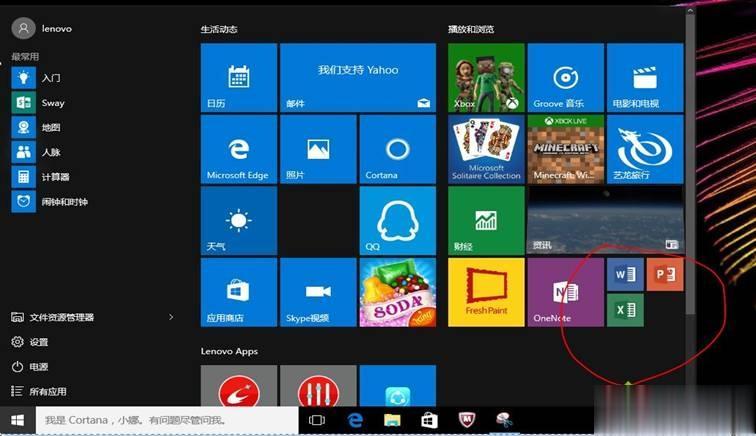Click the lenovo user account
Screen dimensions: 756x436
tap(42, 28)
